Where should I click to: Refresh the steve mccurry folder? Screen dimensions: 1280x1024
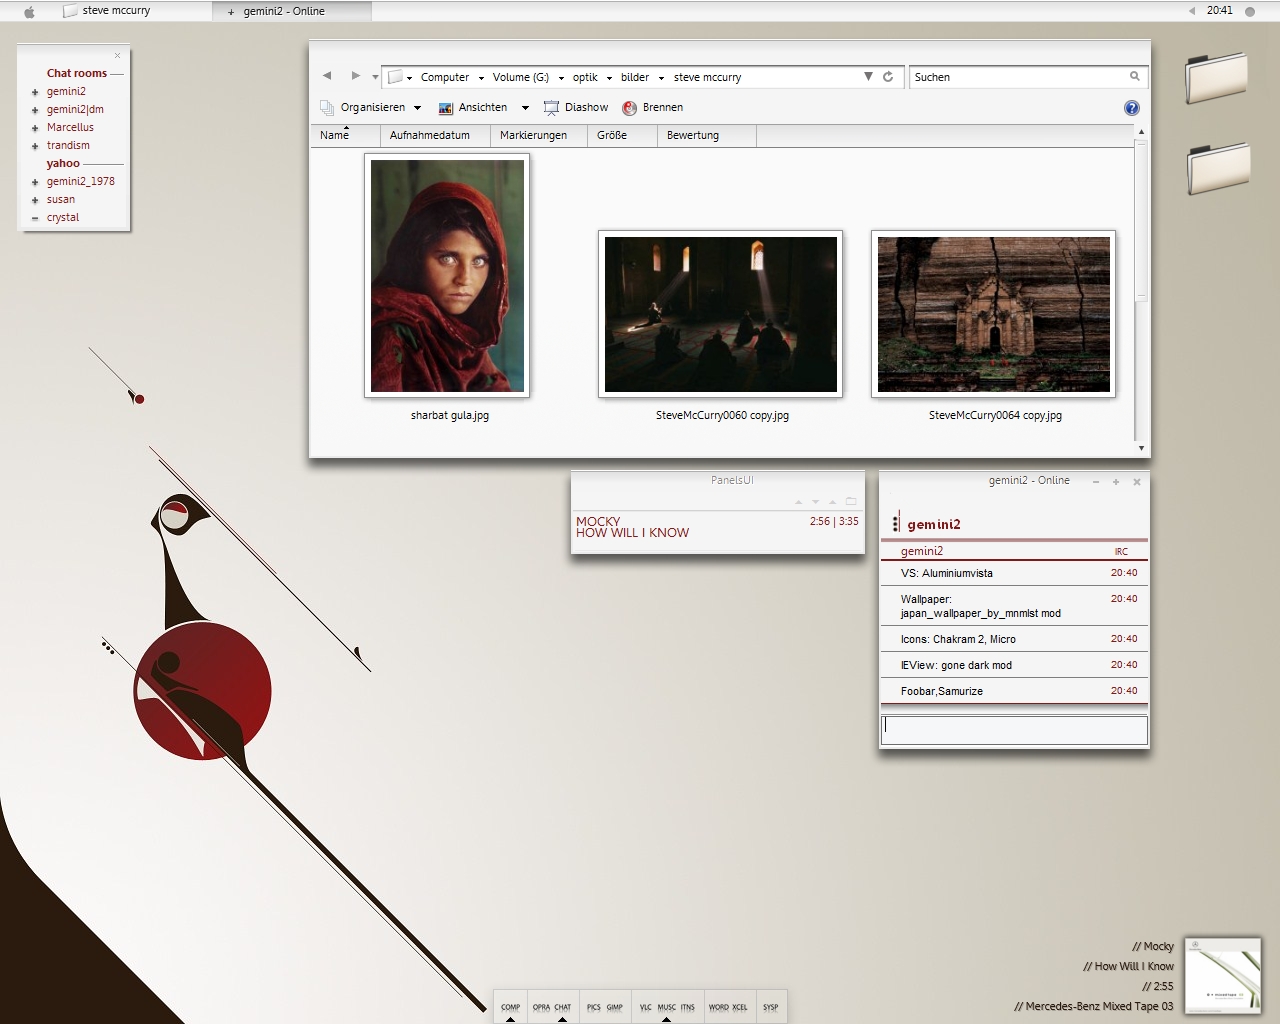coord(887,76)
